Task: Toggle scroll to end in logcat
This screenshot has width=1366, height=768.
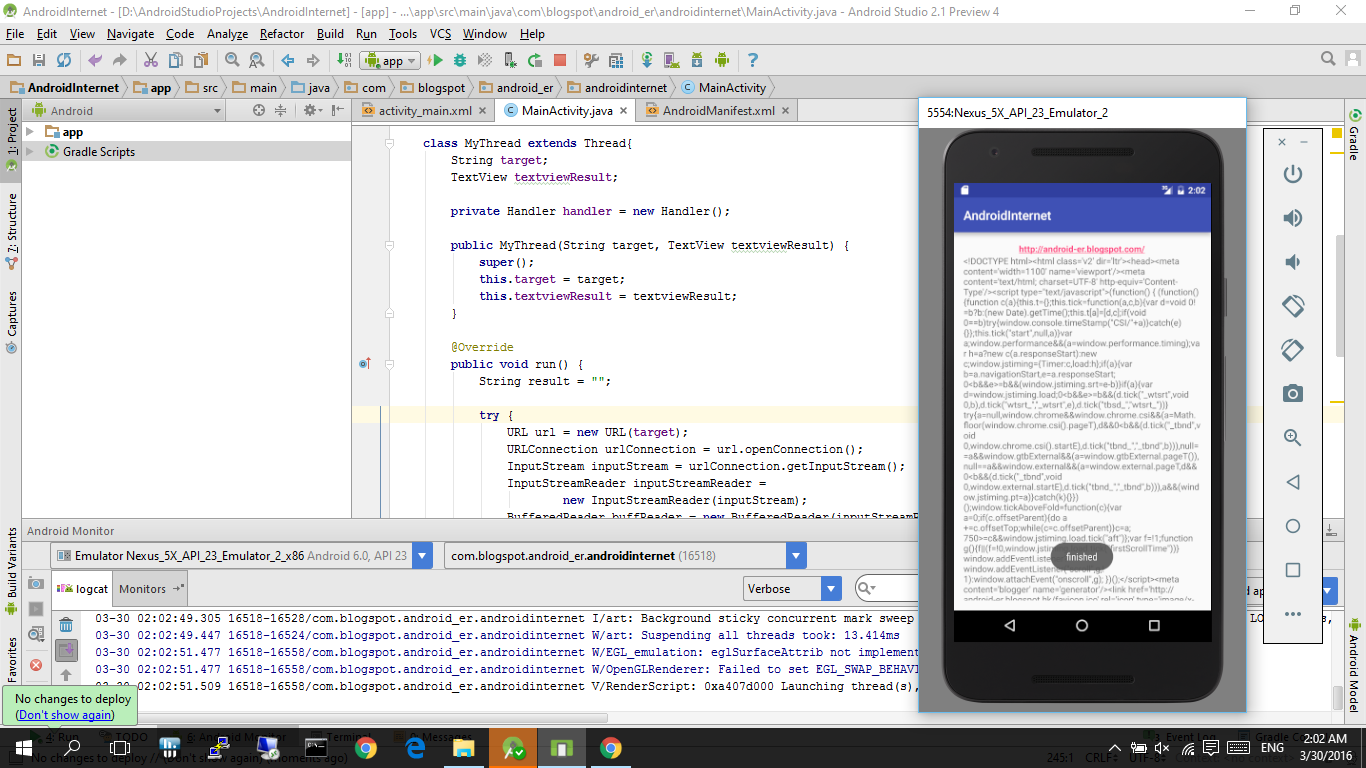Action: (x=65, y=651)
